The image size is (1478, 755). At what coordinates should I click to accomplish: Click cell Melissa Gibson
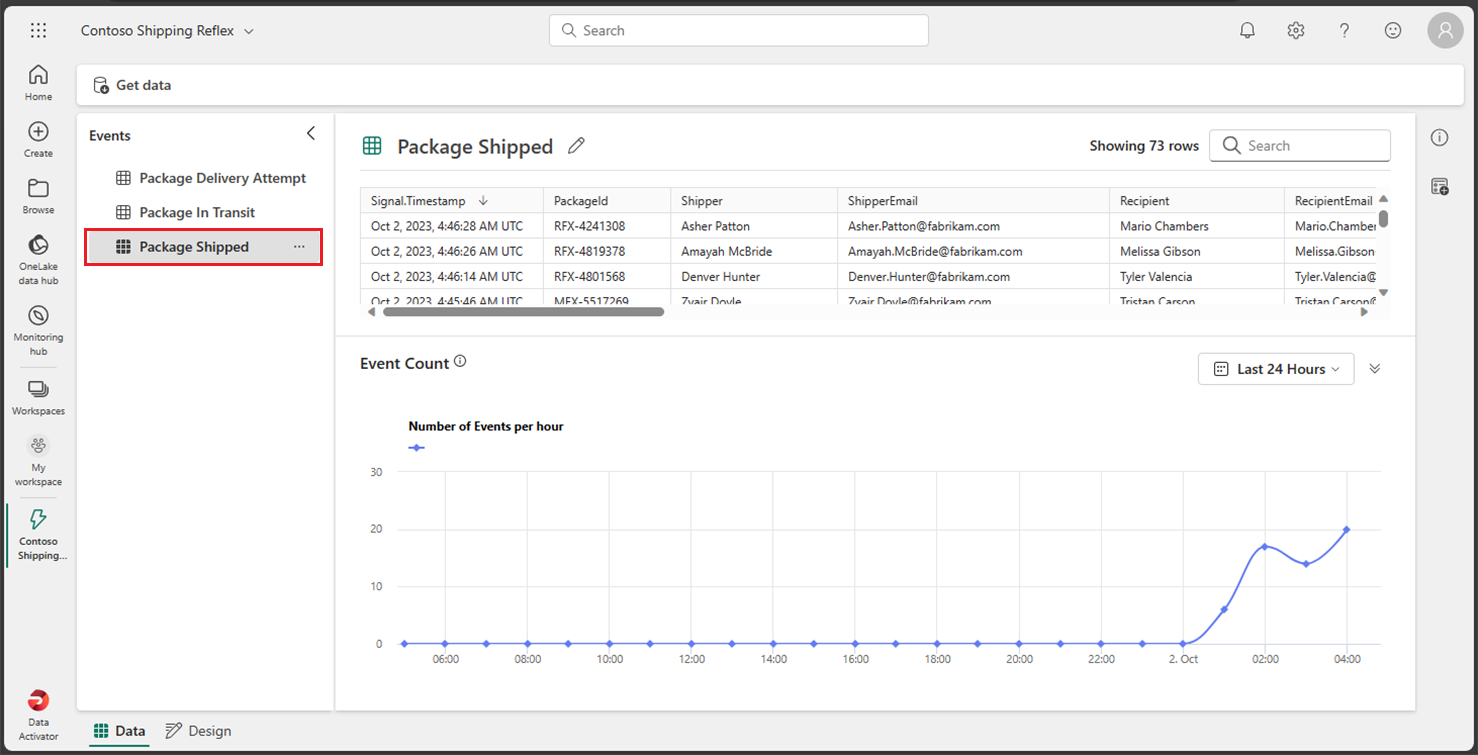[1196, 251]
